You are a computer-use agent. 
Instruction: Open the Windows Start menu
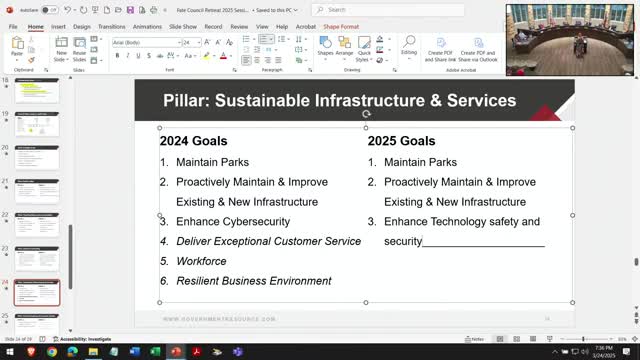click(10, 351)
